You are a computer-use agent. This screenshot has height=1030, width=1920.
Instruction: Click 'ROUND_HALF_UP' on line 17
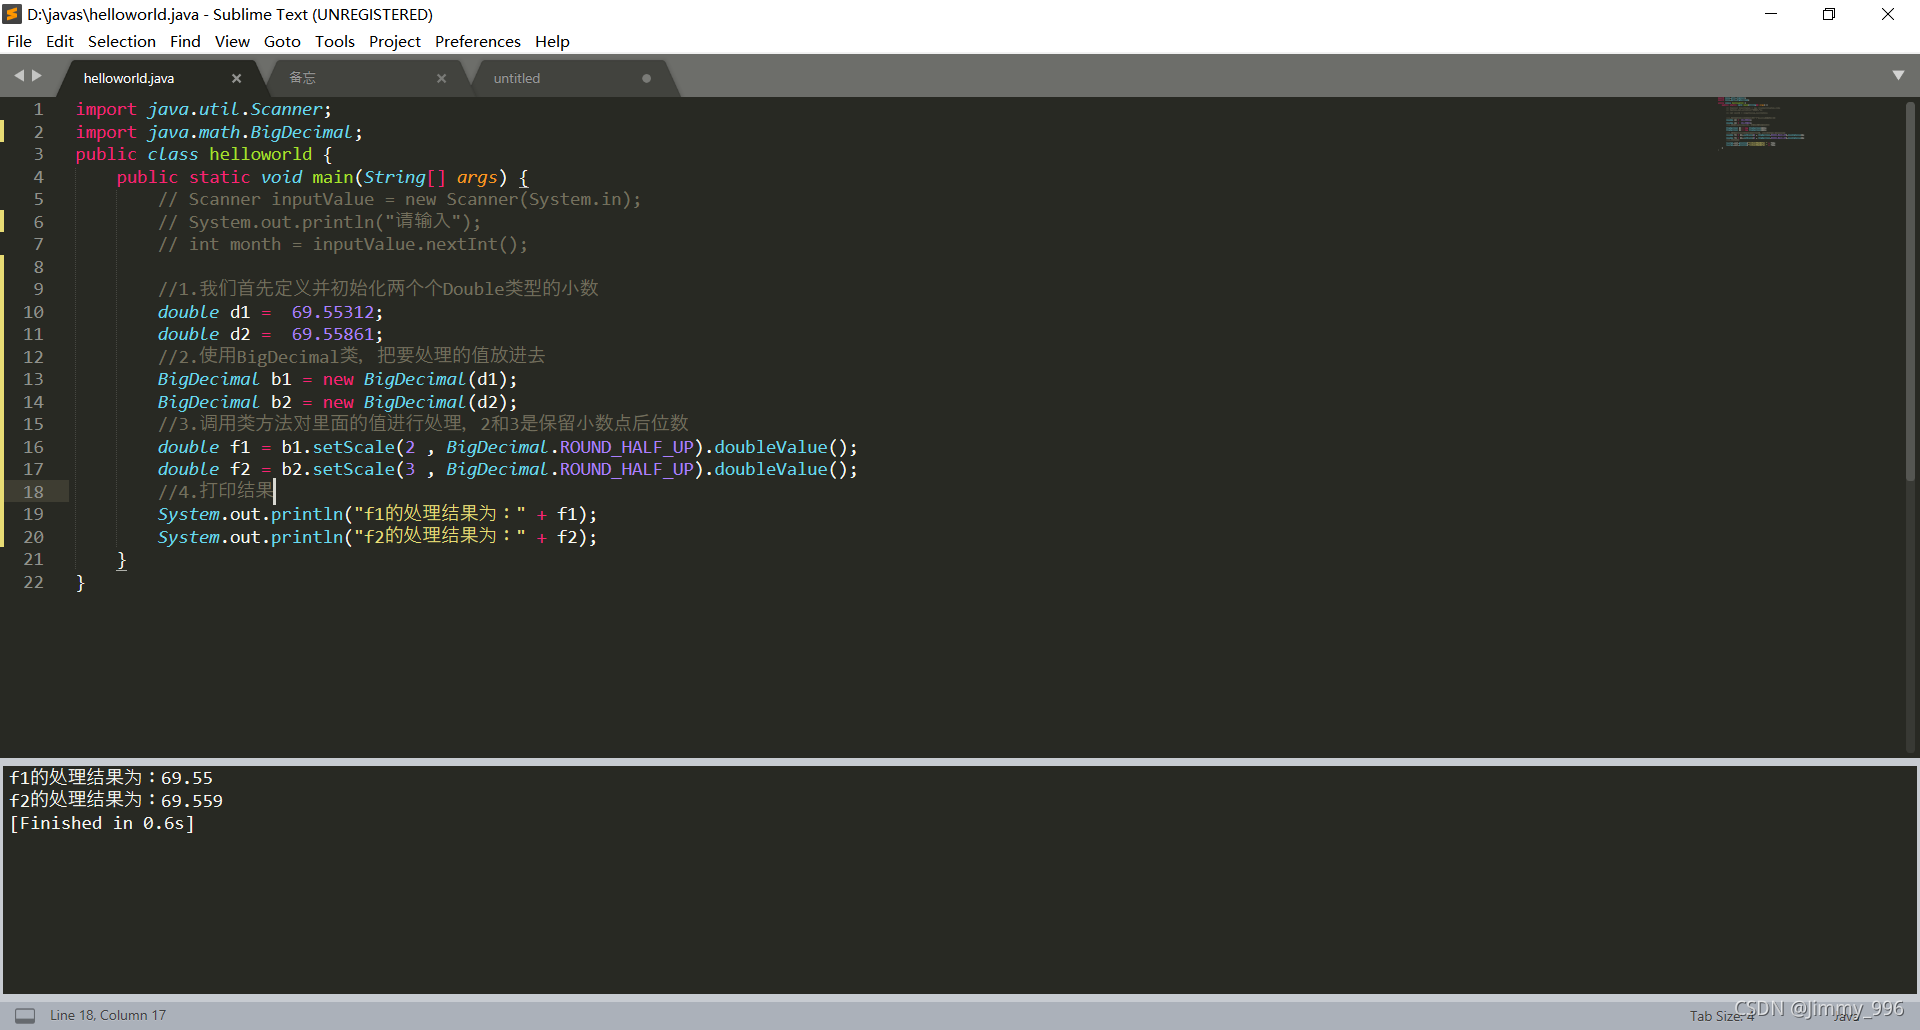pyautogui.click(x=626, y=469)
